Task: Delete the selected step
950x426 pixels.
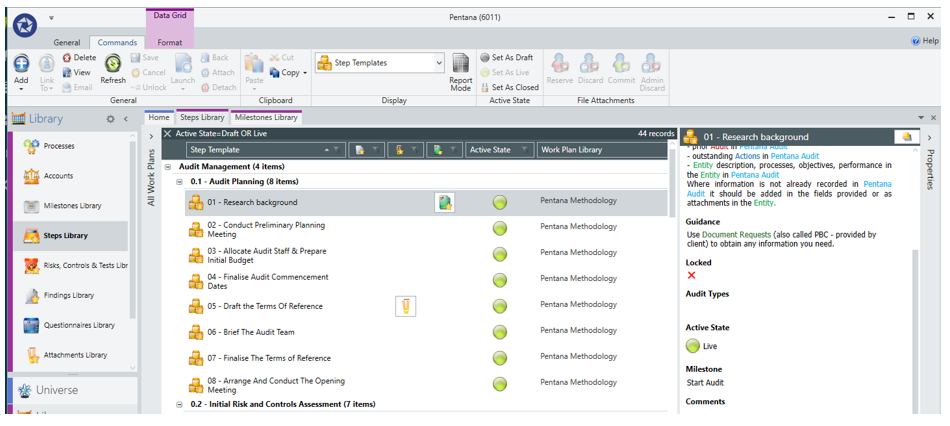Action: [79, 58]
